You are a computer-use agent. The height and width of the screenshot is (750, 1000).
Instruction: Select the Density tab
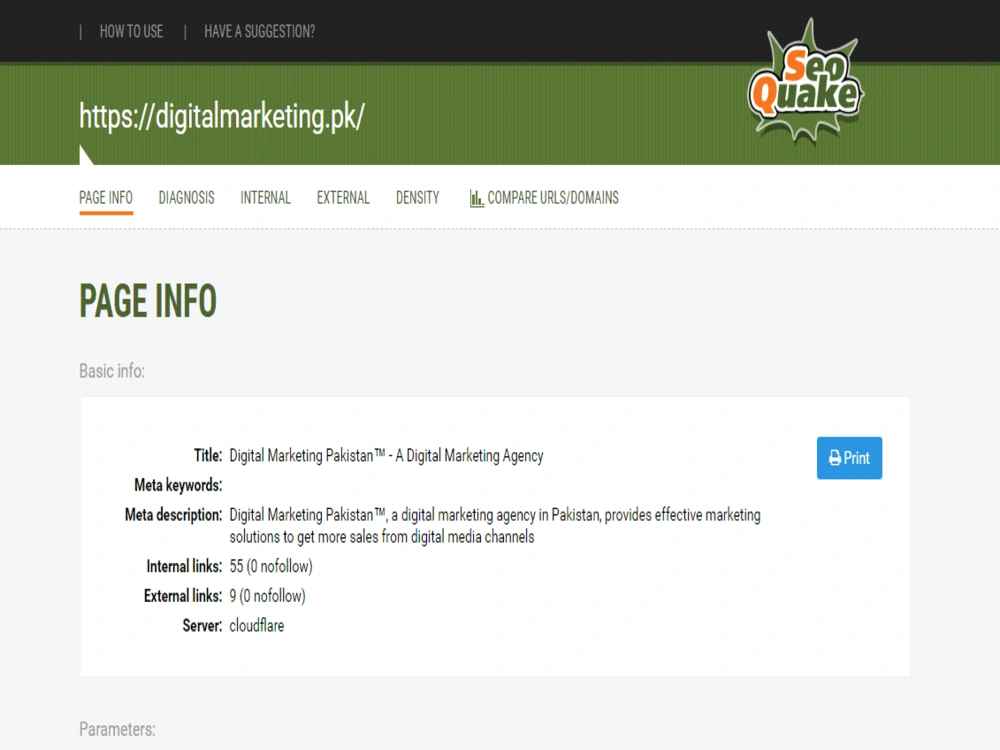point(418,198)
